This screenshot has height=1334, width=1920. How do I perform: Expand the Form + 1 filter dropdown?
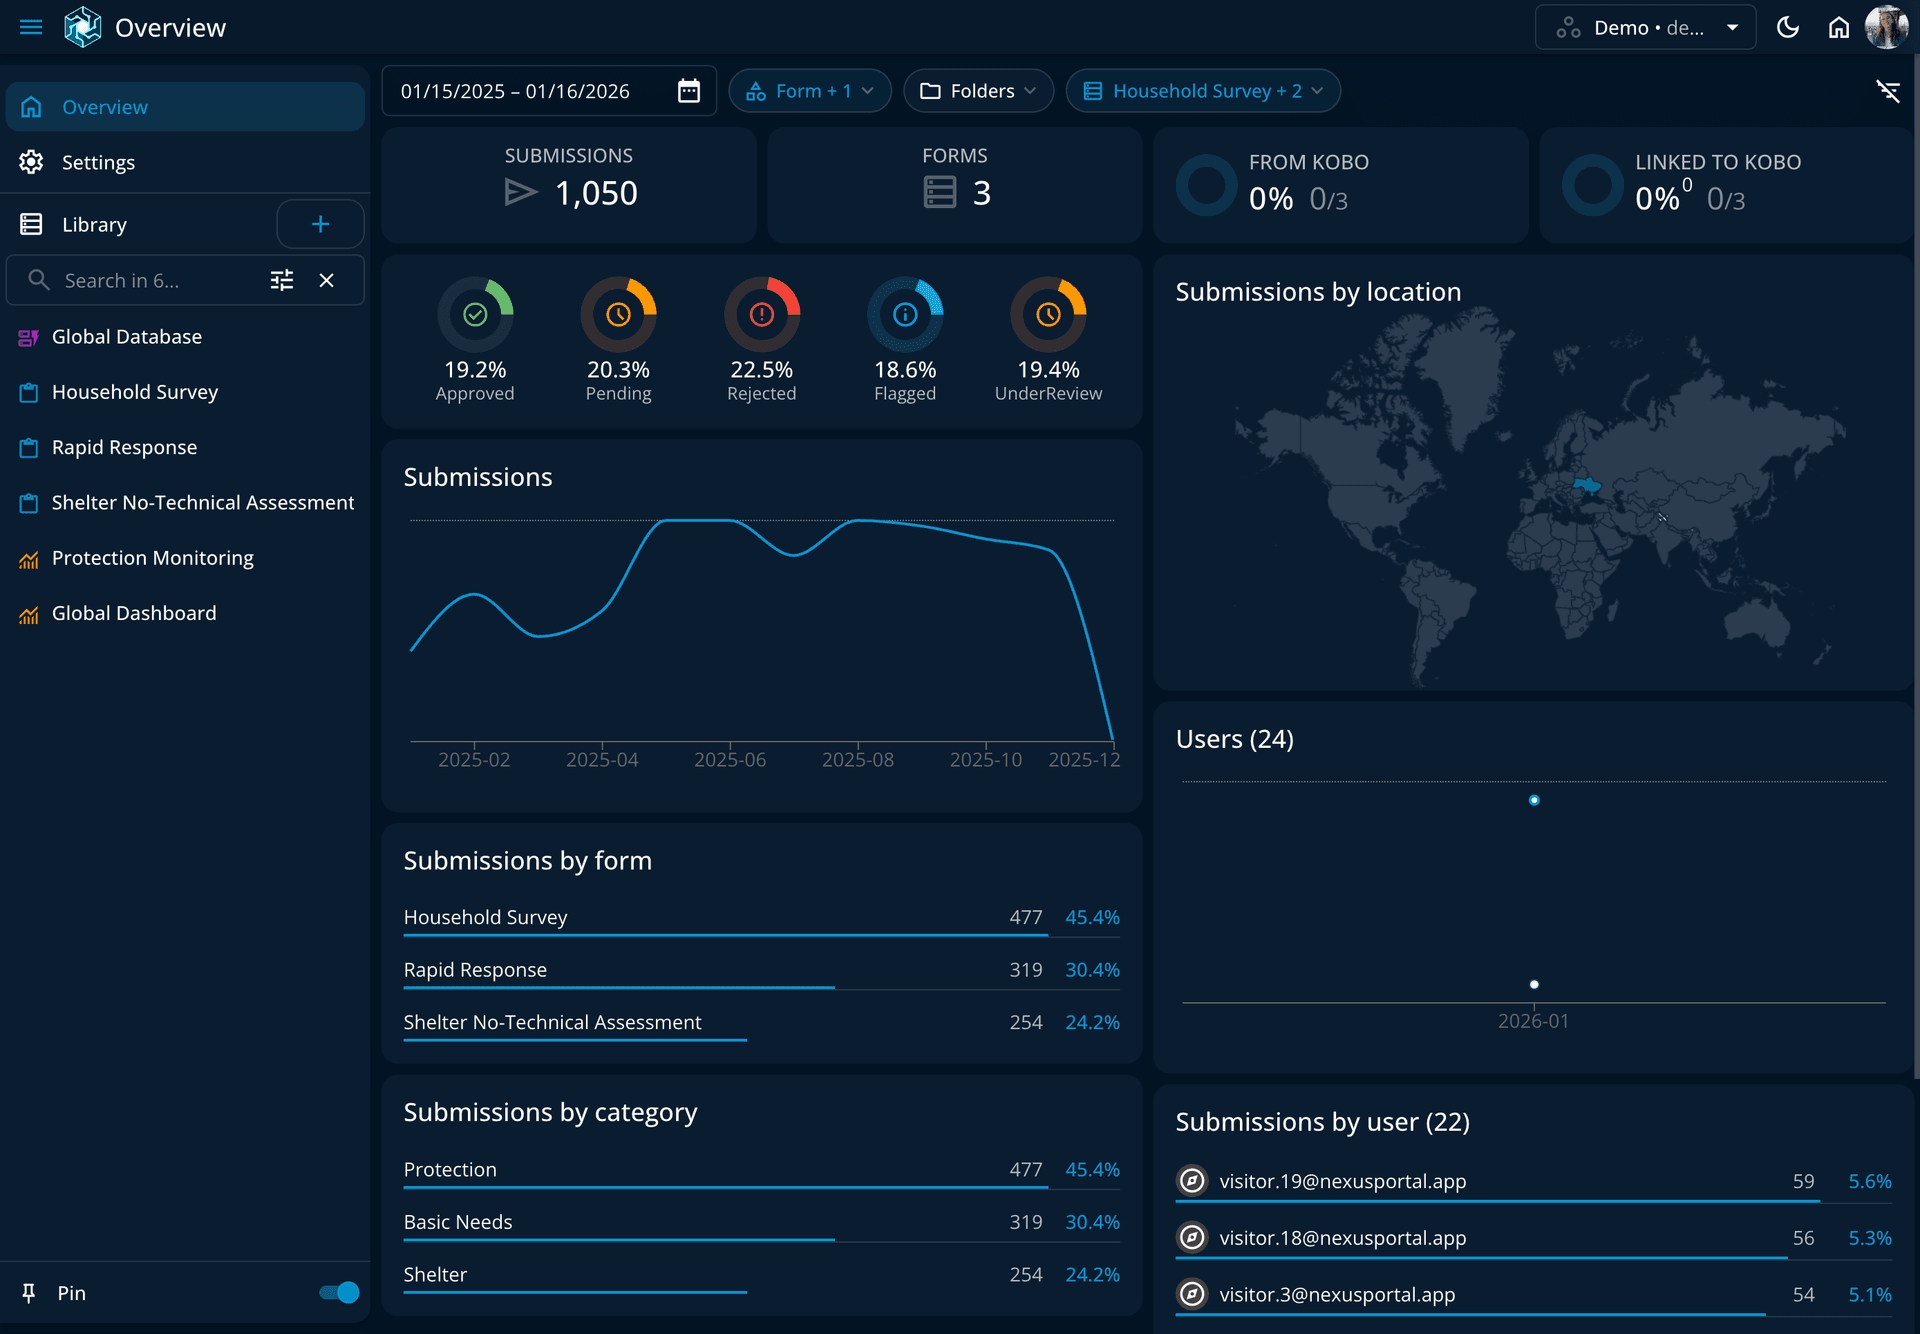[810, 90]
